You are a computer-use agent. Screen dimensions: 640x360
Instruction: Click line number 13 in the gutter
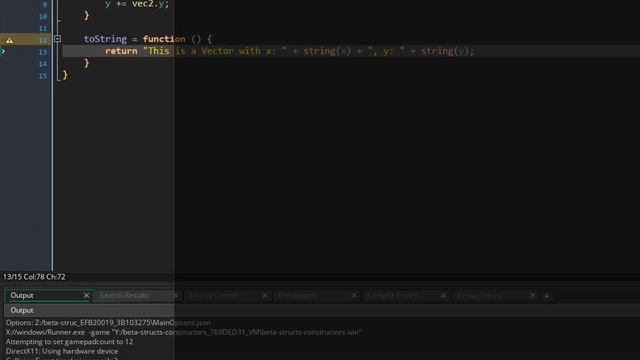click(x=43, y=52)
